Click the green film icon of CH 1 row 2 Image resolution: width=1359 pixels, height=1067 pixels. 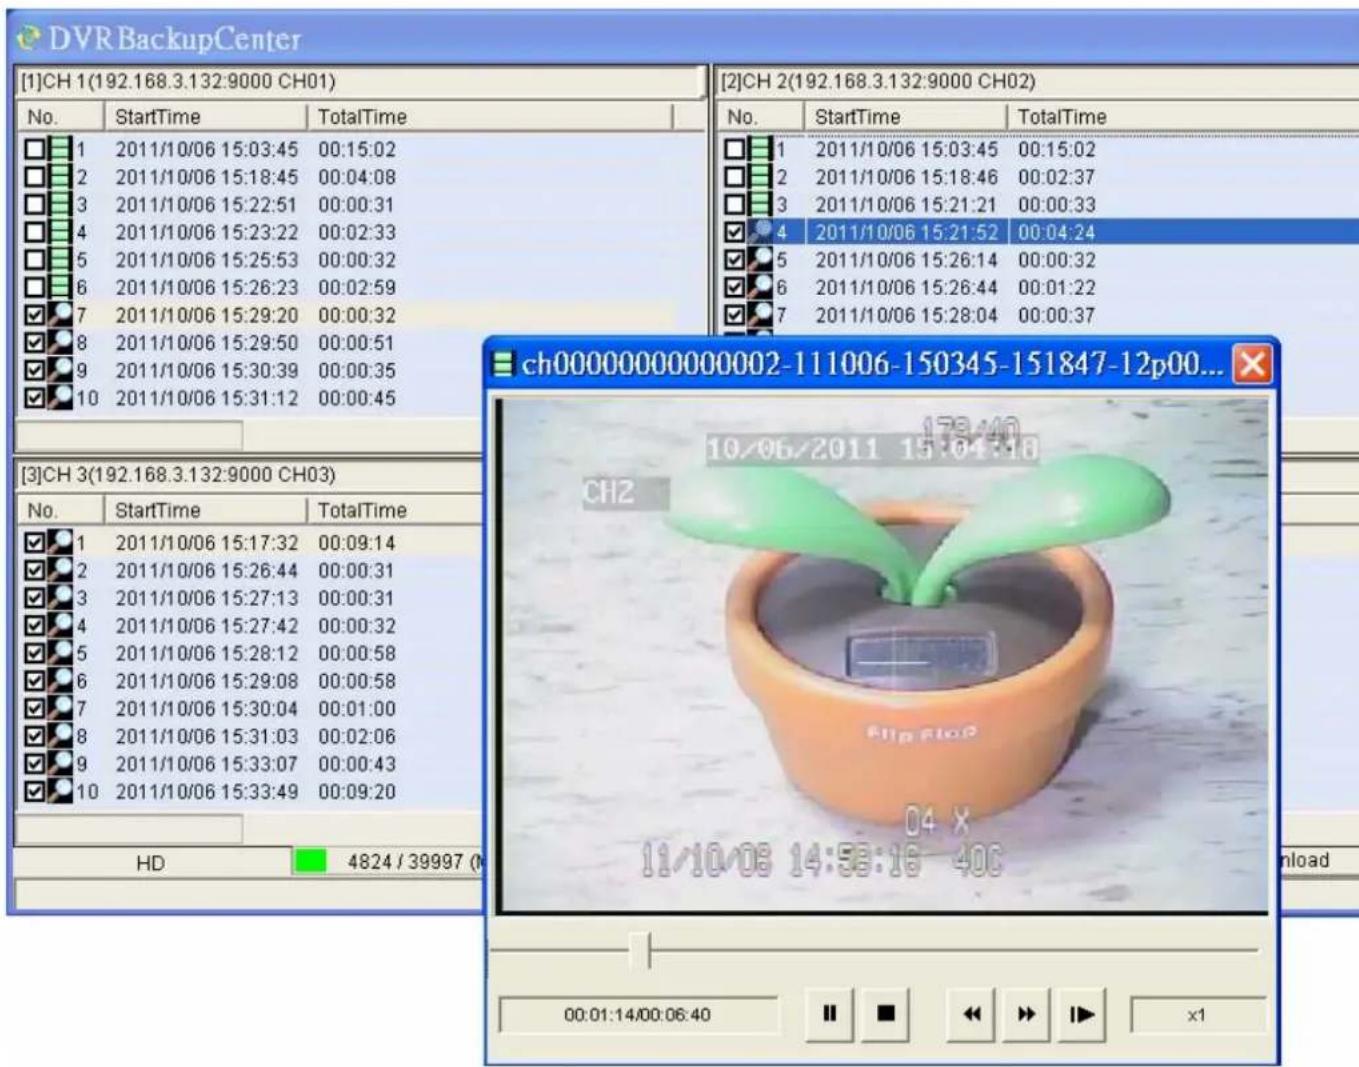60,177
